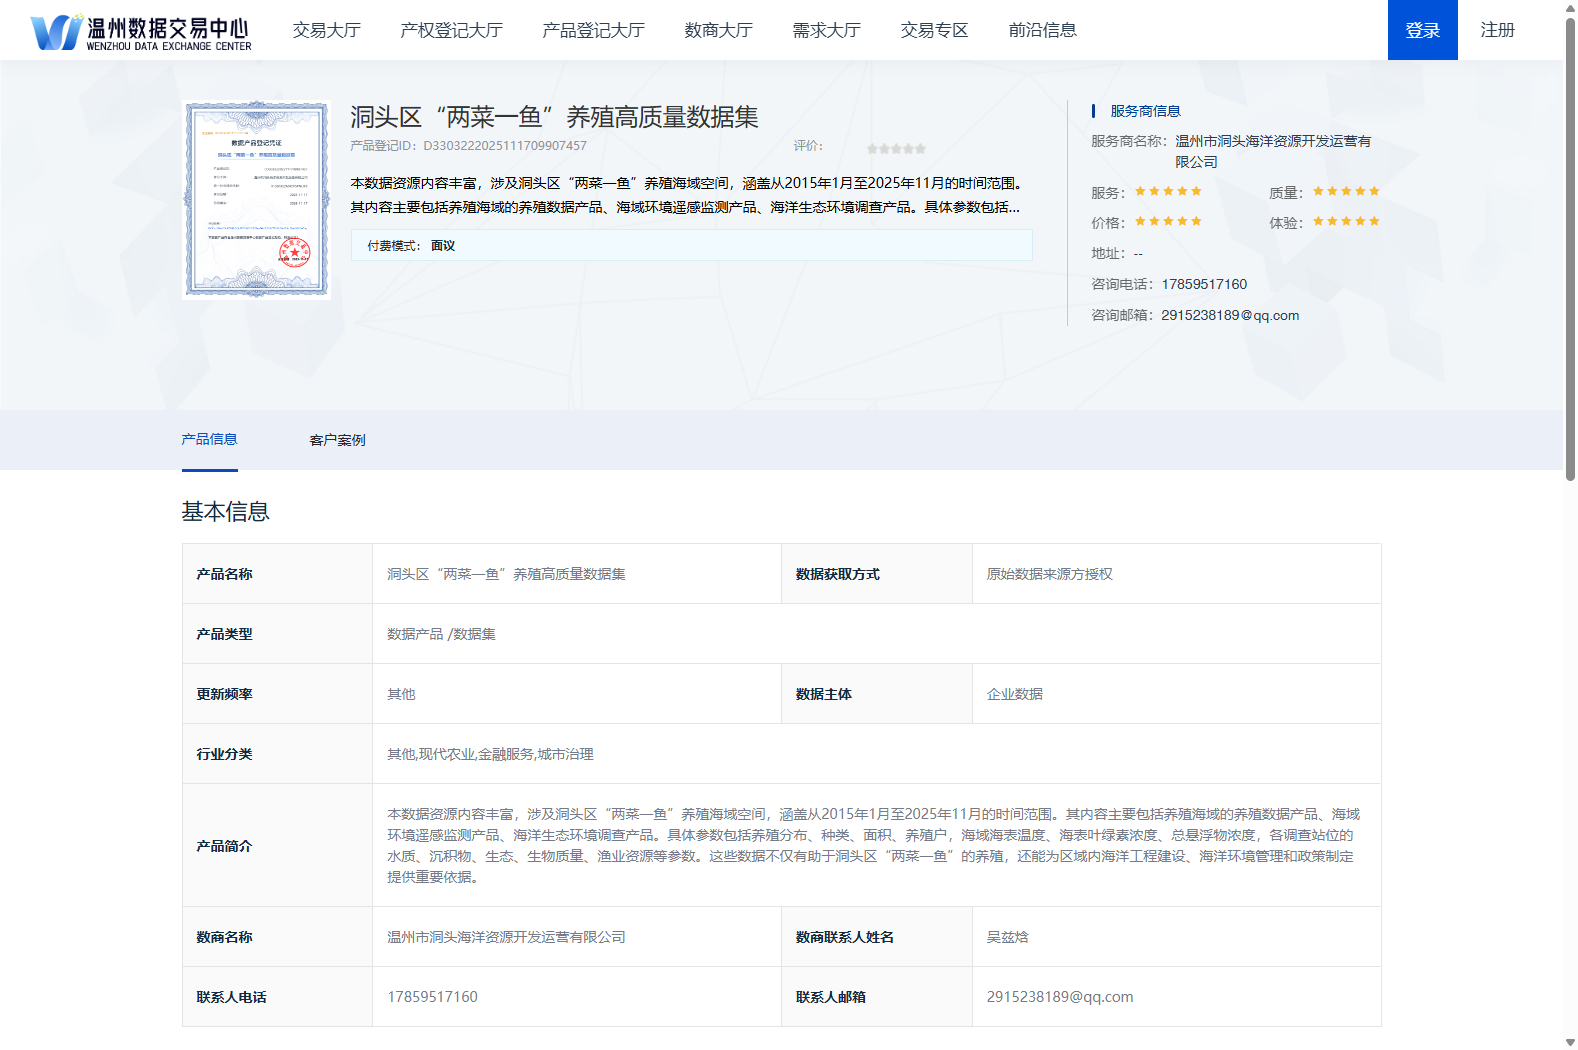Switch to the 产品信息 tab
The width and height of the screenshot is (1578, 1050).
(209, 439)
